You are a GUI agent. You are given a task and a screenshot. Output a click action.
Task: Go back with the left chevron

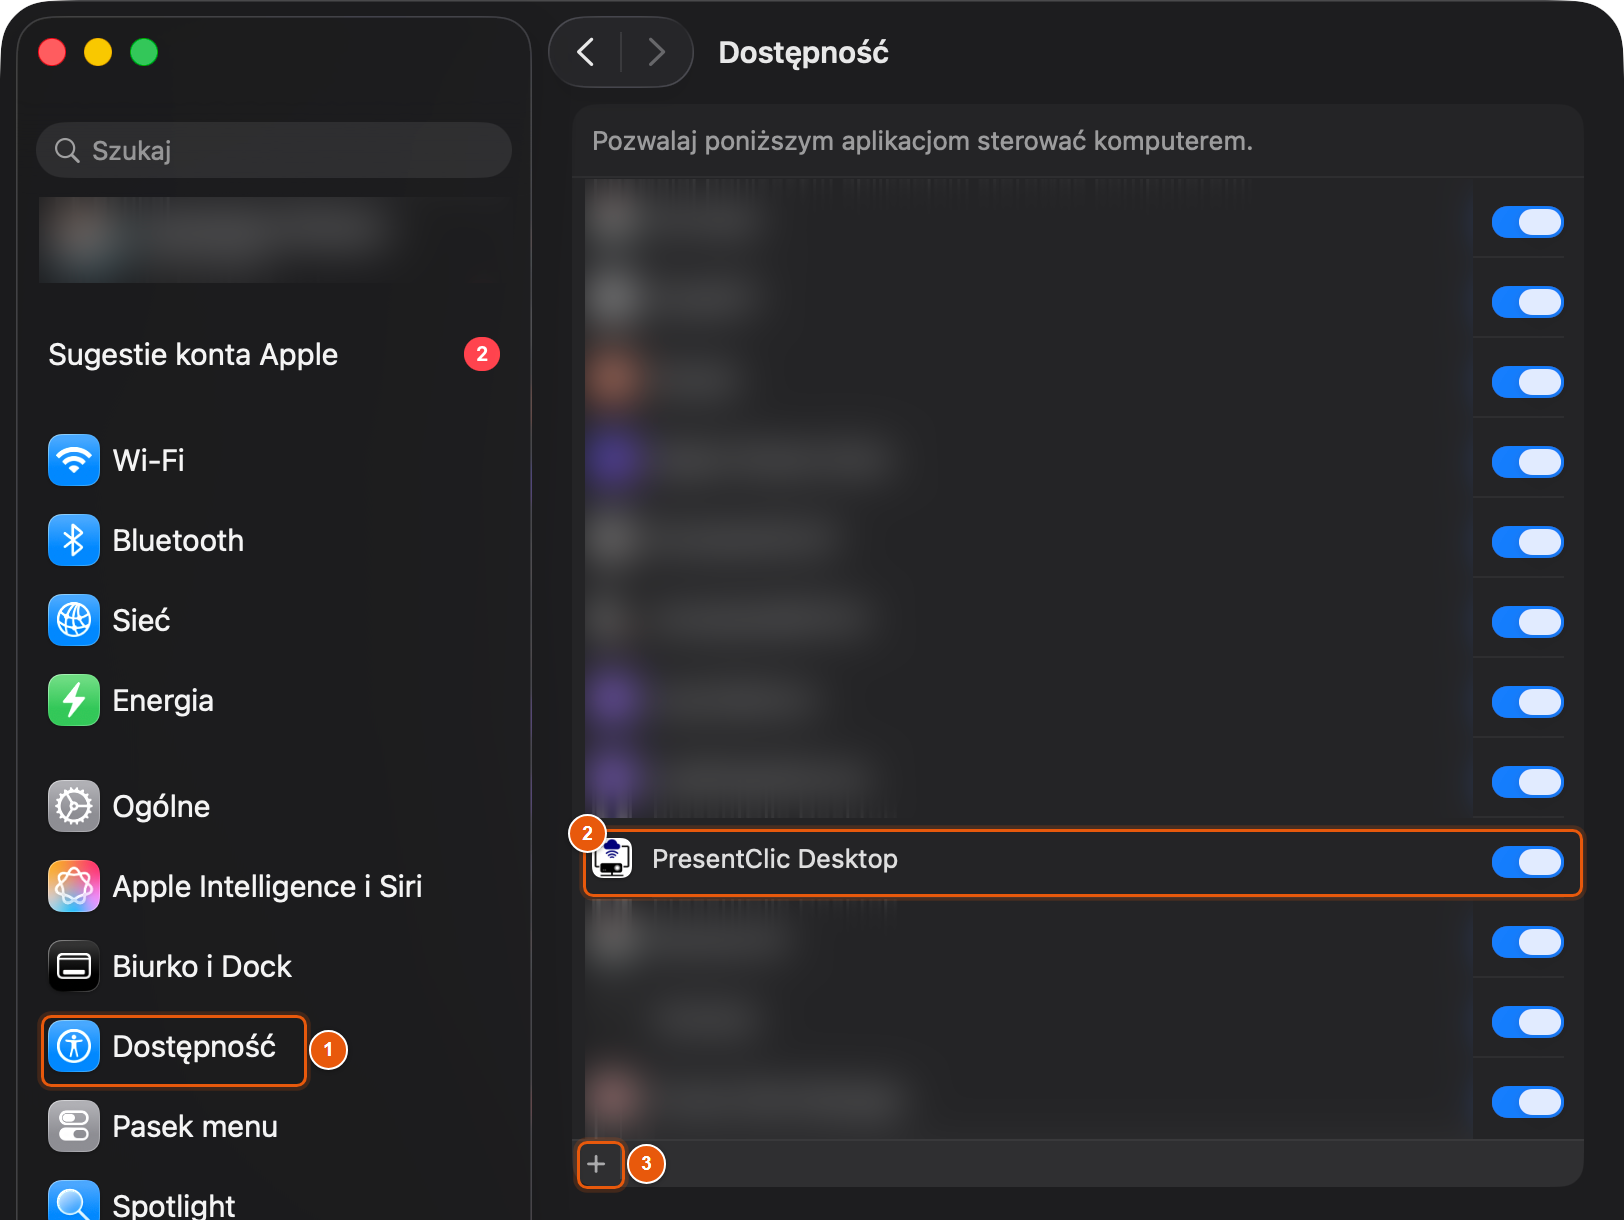(x=586, y=52)
